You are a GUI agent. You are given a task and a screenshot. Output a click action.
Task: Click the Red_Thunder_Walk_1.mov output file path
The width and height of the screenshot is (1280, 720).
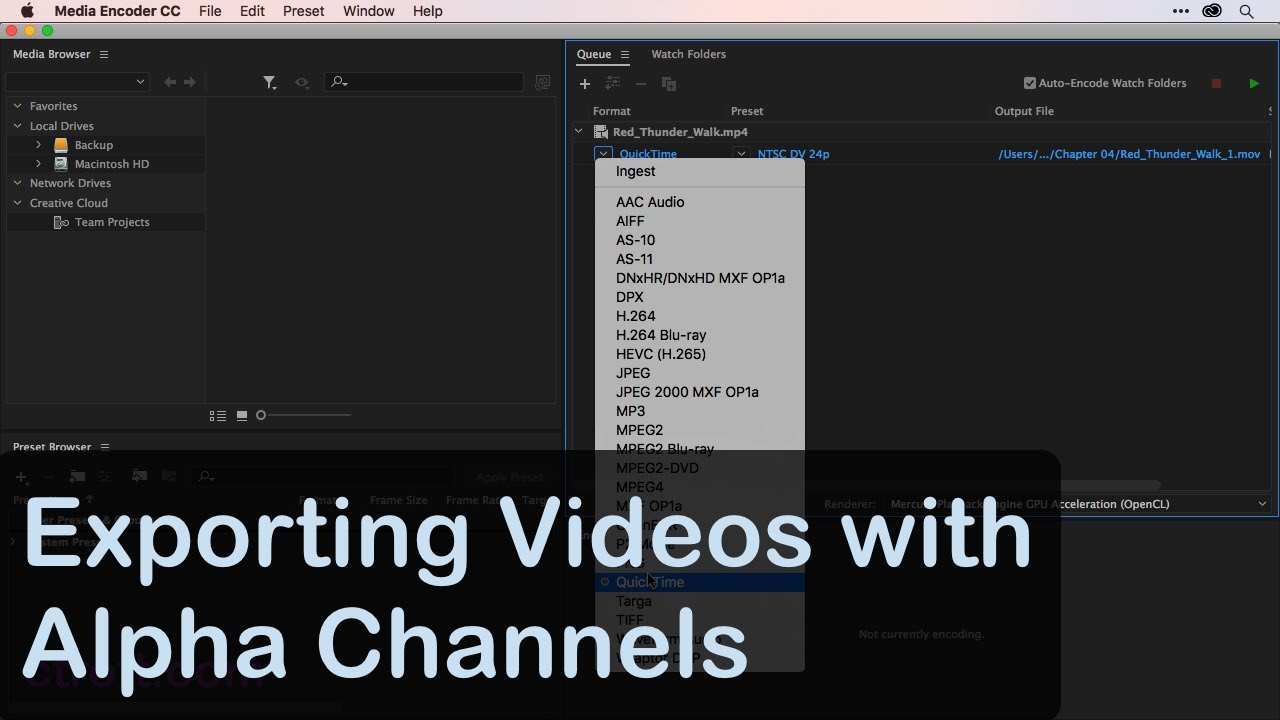[1129, 154]
